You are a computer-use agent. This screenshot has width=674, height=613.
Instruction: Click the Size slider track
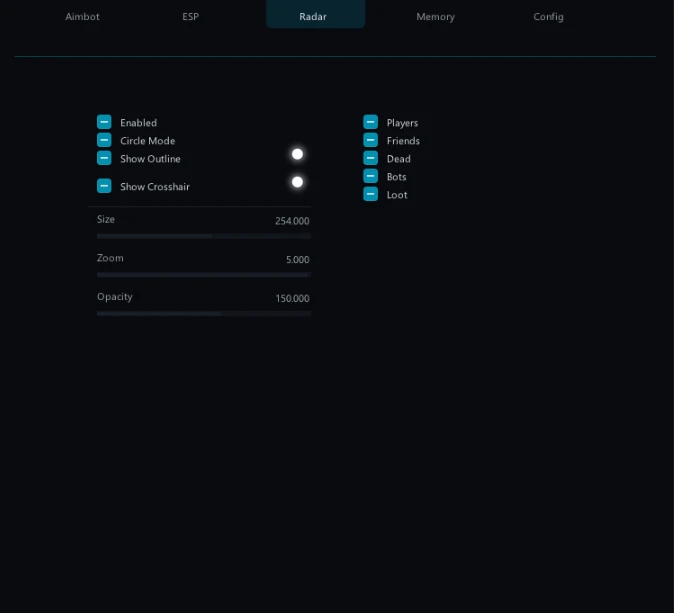[204, 236]
